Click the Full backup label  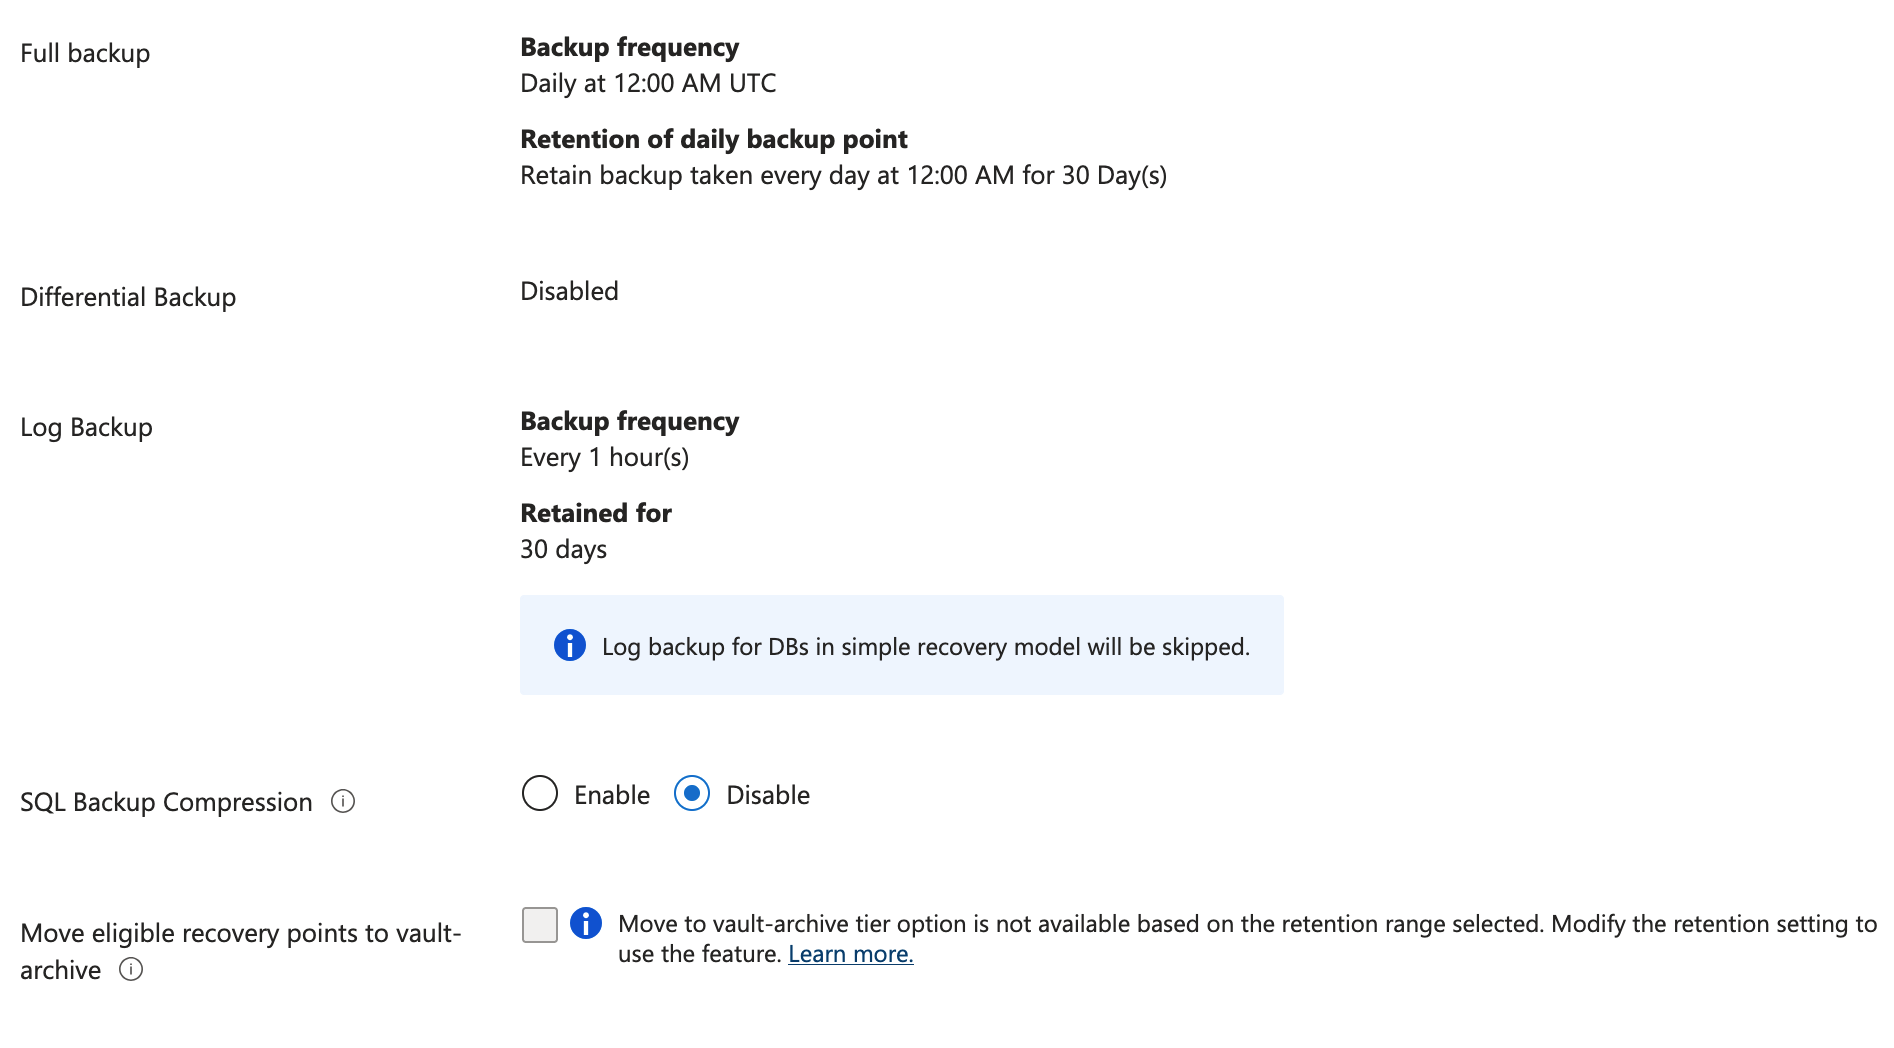[85, 53]
